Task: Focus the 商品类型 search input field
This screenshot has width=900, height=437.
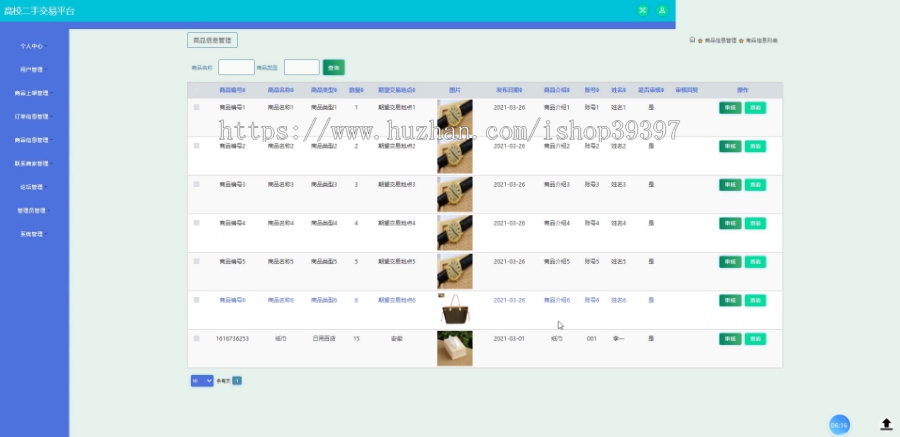Action: click(x=302, y=67)
